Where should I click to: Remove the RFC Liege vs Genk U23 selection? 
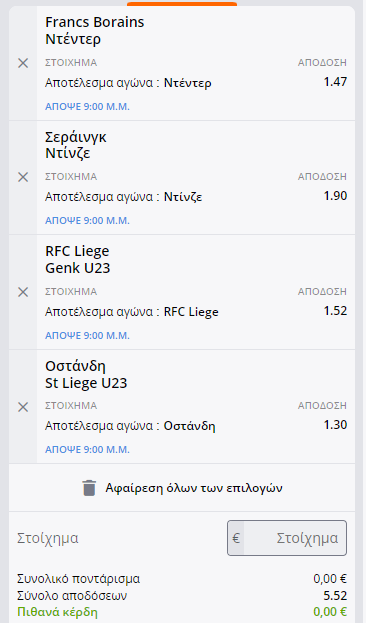(23, 292)
